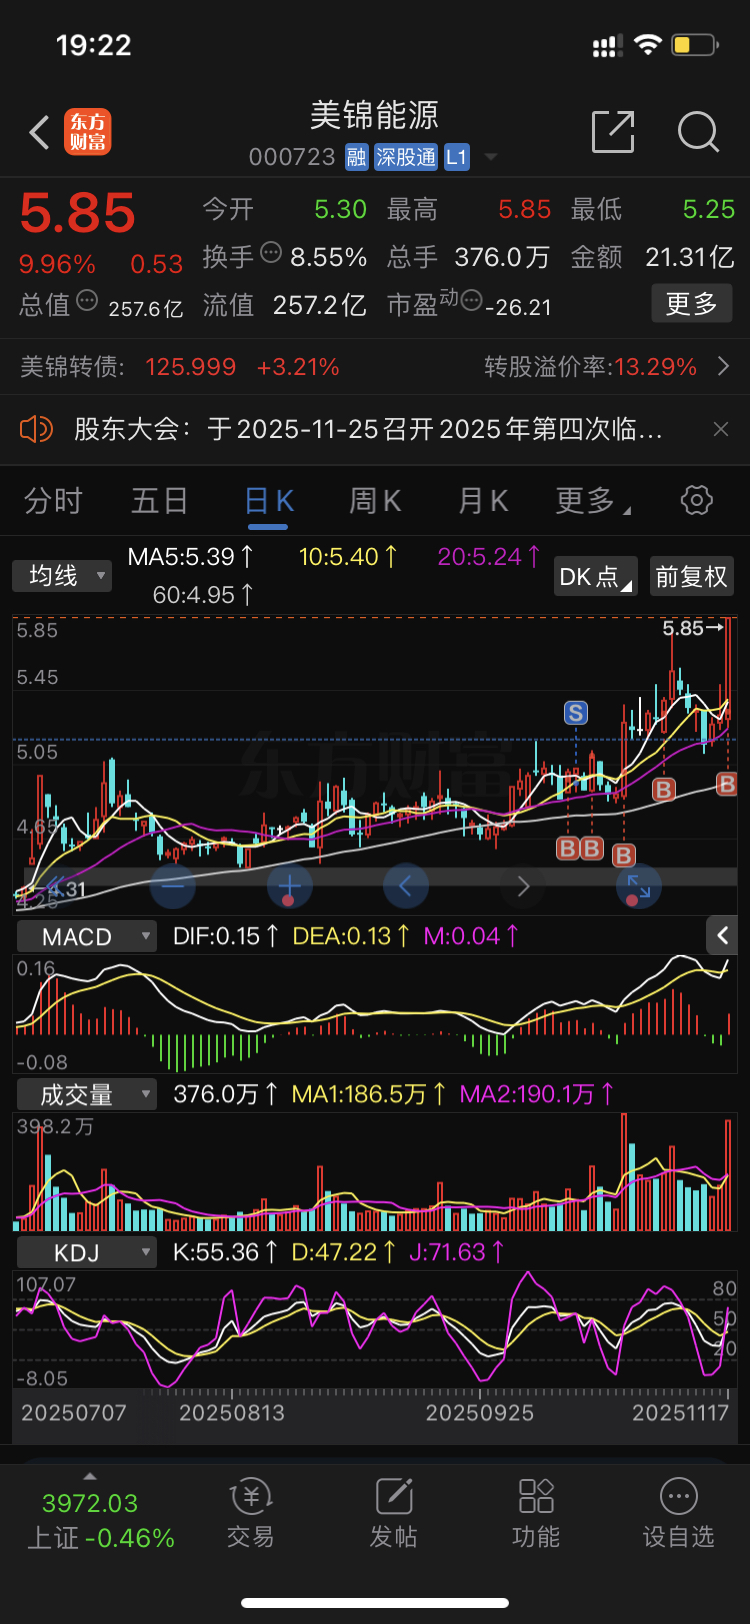
Task: Open 功能 functions icon in bottom bar
Action: tap(536, 1512)
